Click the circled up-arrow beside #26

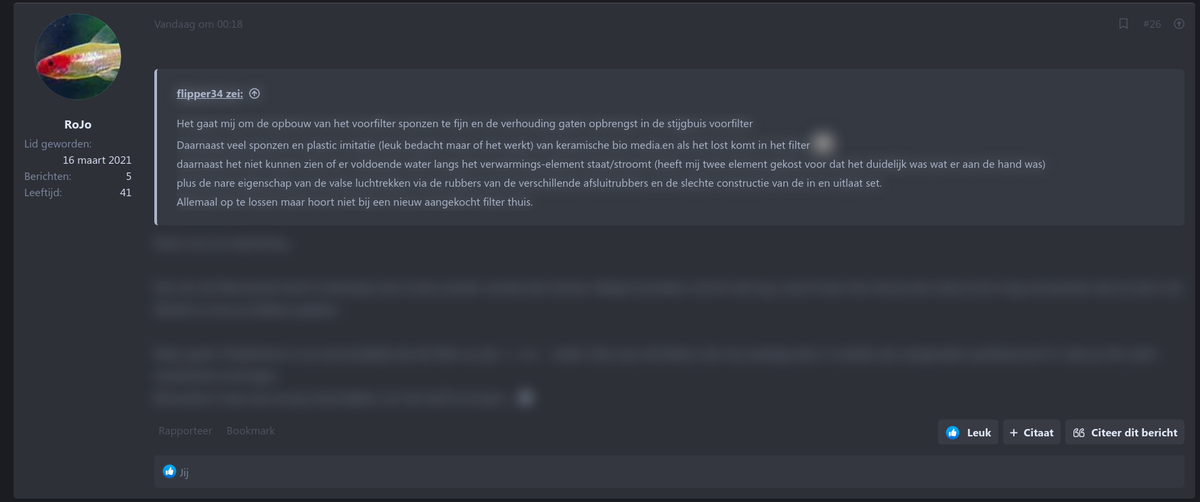click(1179, 24)
